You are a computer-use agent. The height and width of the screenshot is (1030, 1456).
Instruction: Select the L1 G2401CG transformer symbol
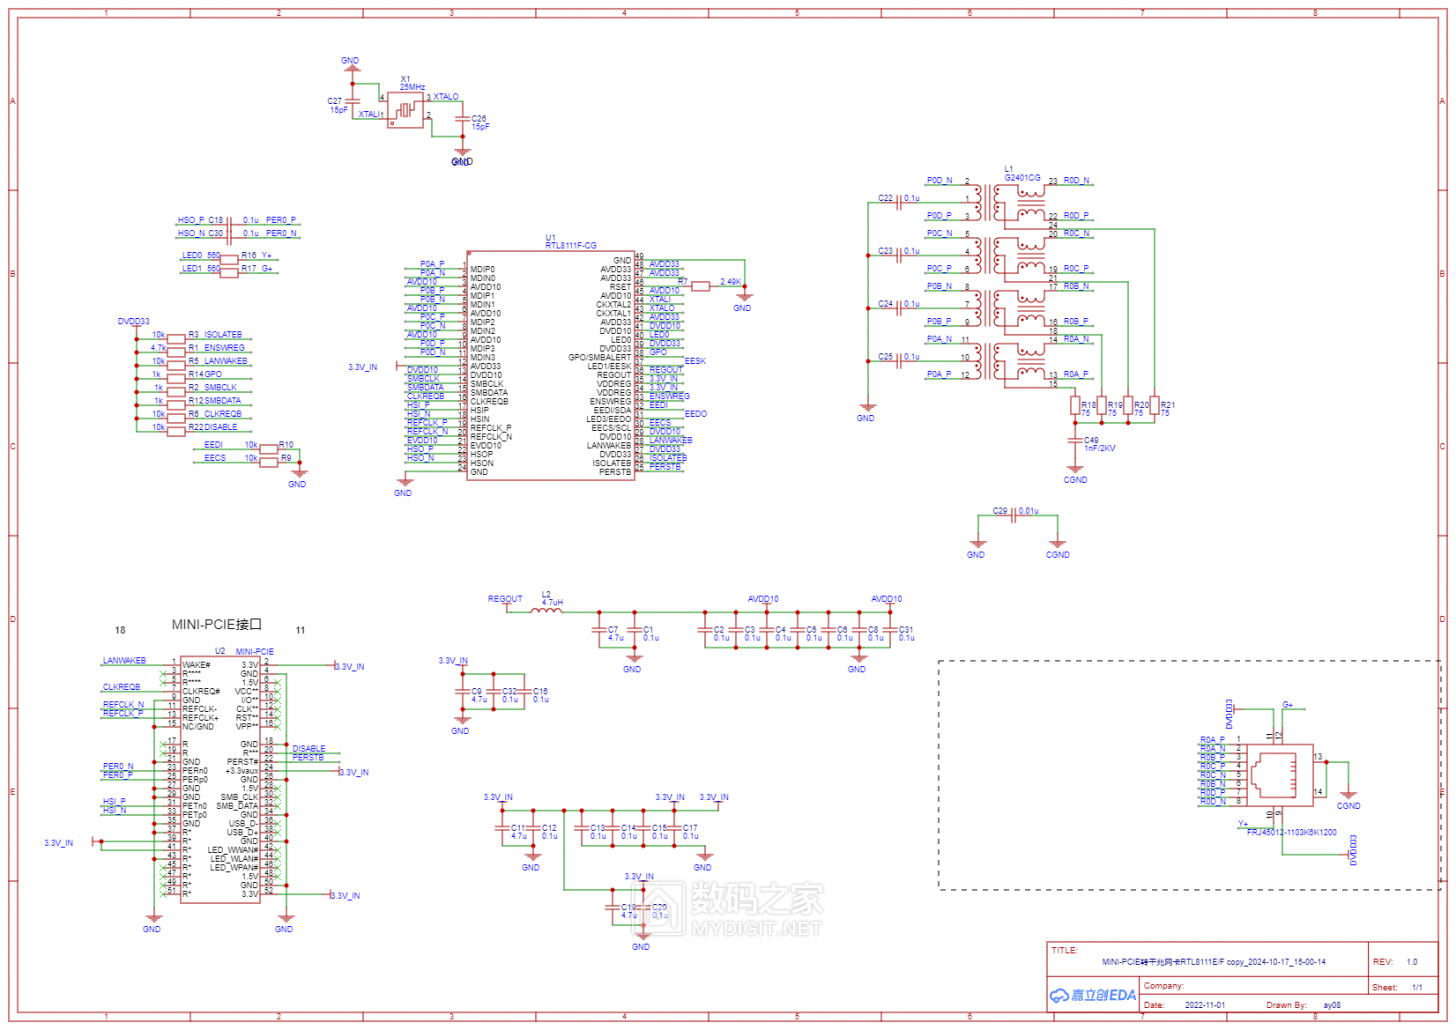click(x=1010, y=282)
